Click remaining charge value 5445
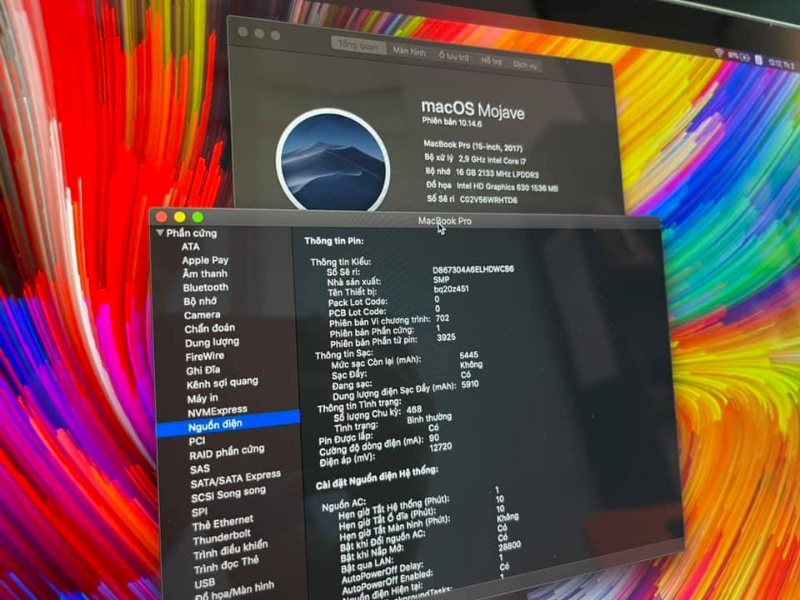 (468, 355)
